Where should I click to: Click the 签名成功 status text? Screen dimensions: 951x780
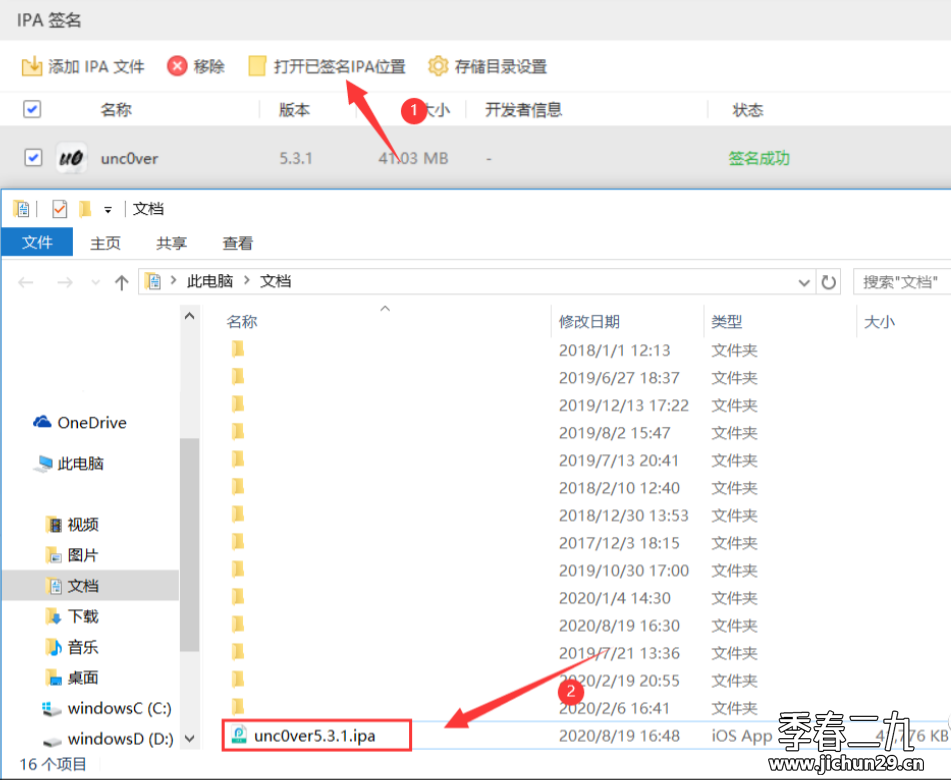(x=759, y=158)
